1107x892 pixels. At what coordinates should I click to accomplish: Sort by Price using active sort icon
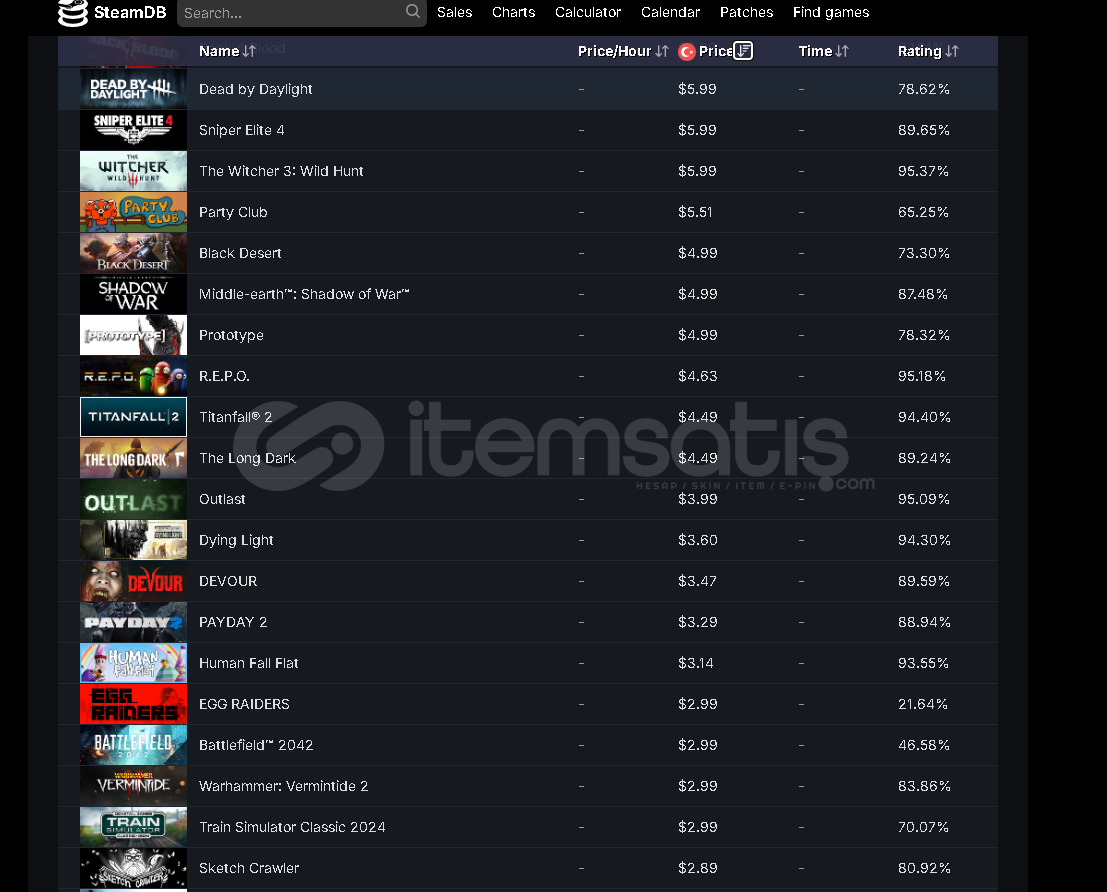[743, 51]
